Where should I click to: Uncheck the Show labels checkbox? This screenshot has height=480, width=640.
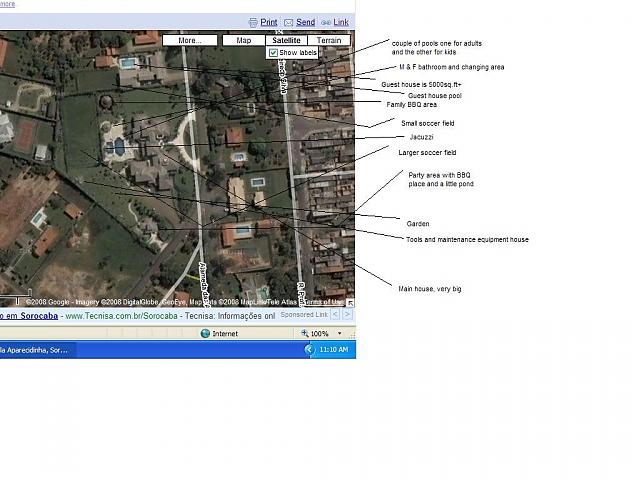coord(273,53)
